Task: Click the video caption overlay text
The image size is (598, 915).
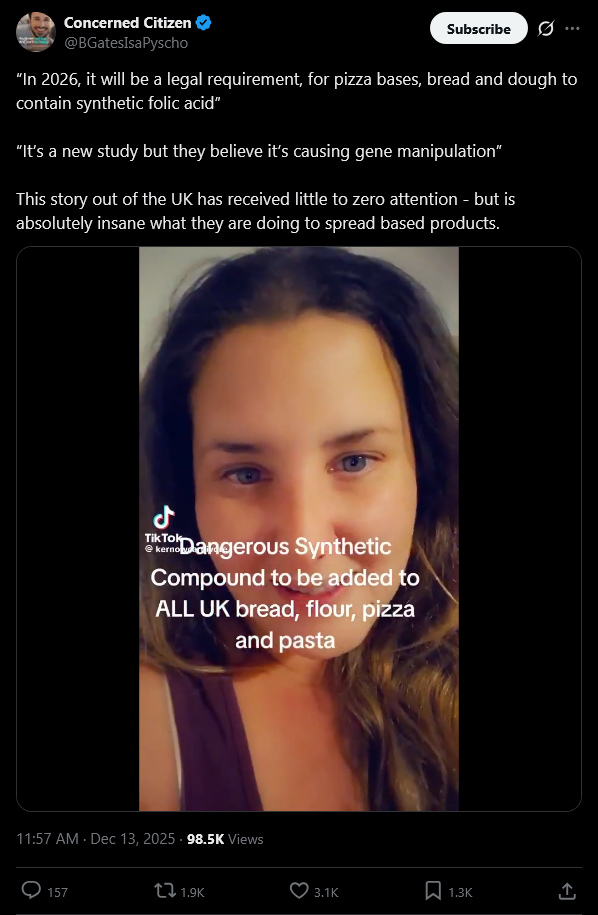Action: [x=285, y=593]
